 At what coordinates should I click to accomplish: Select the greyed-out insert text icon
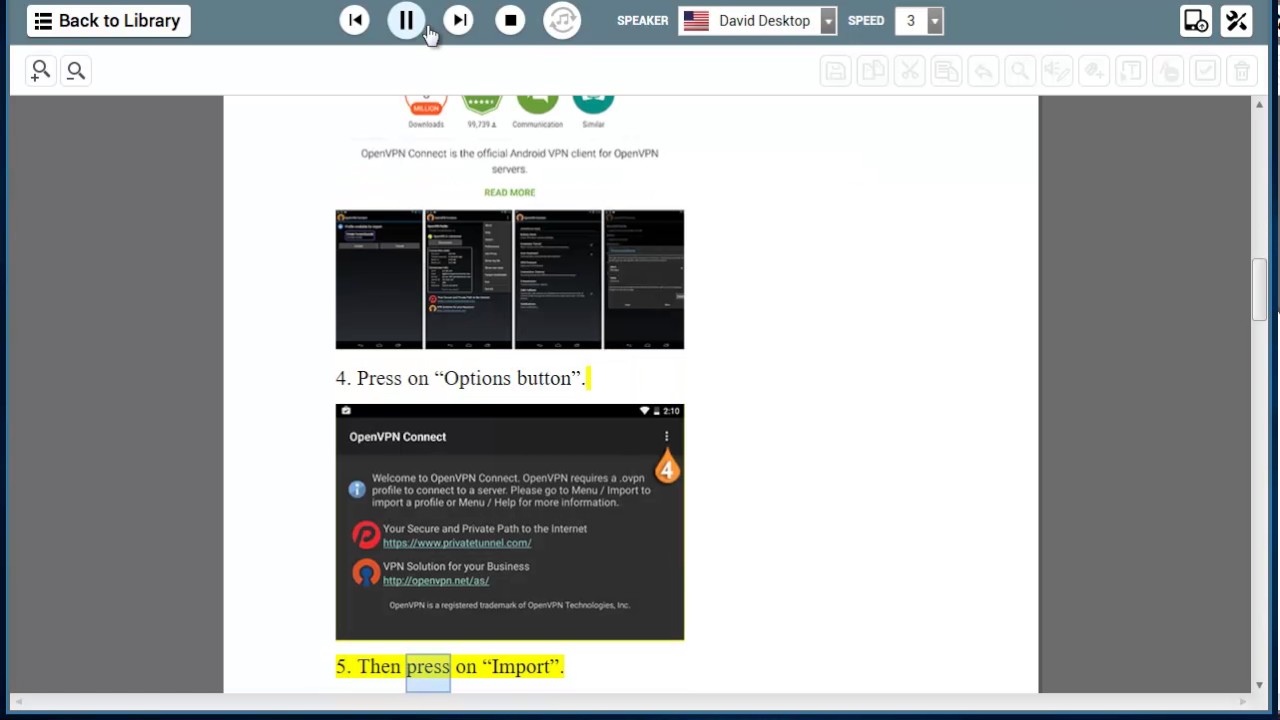point(1131,71)
